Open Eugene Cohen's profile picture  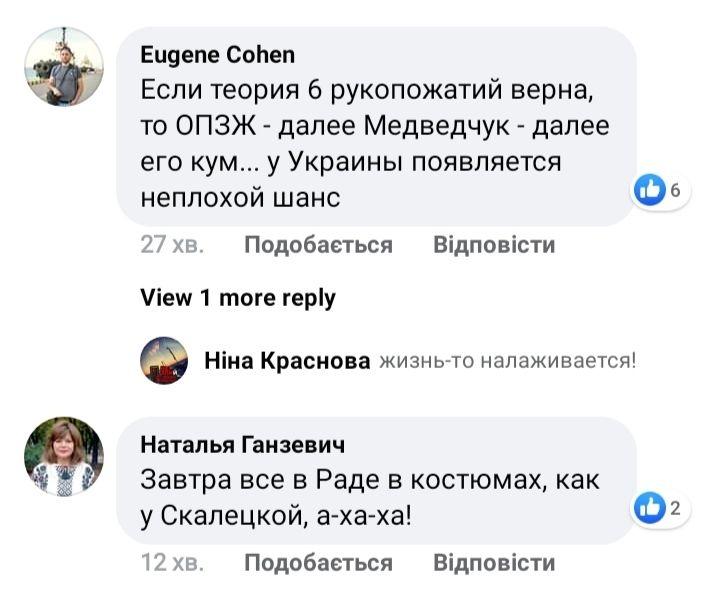click(64, 66)
